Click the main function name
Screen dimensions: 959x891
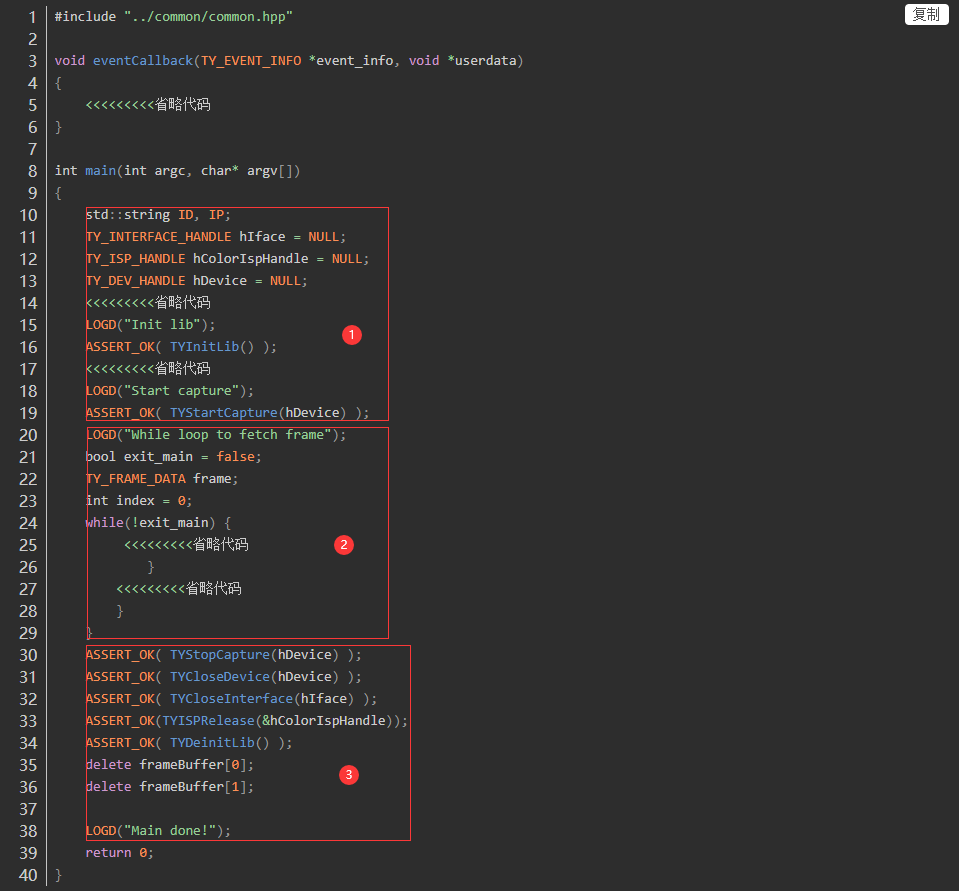coord(101,171)
